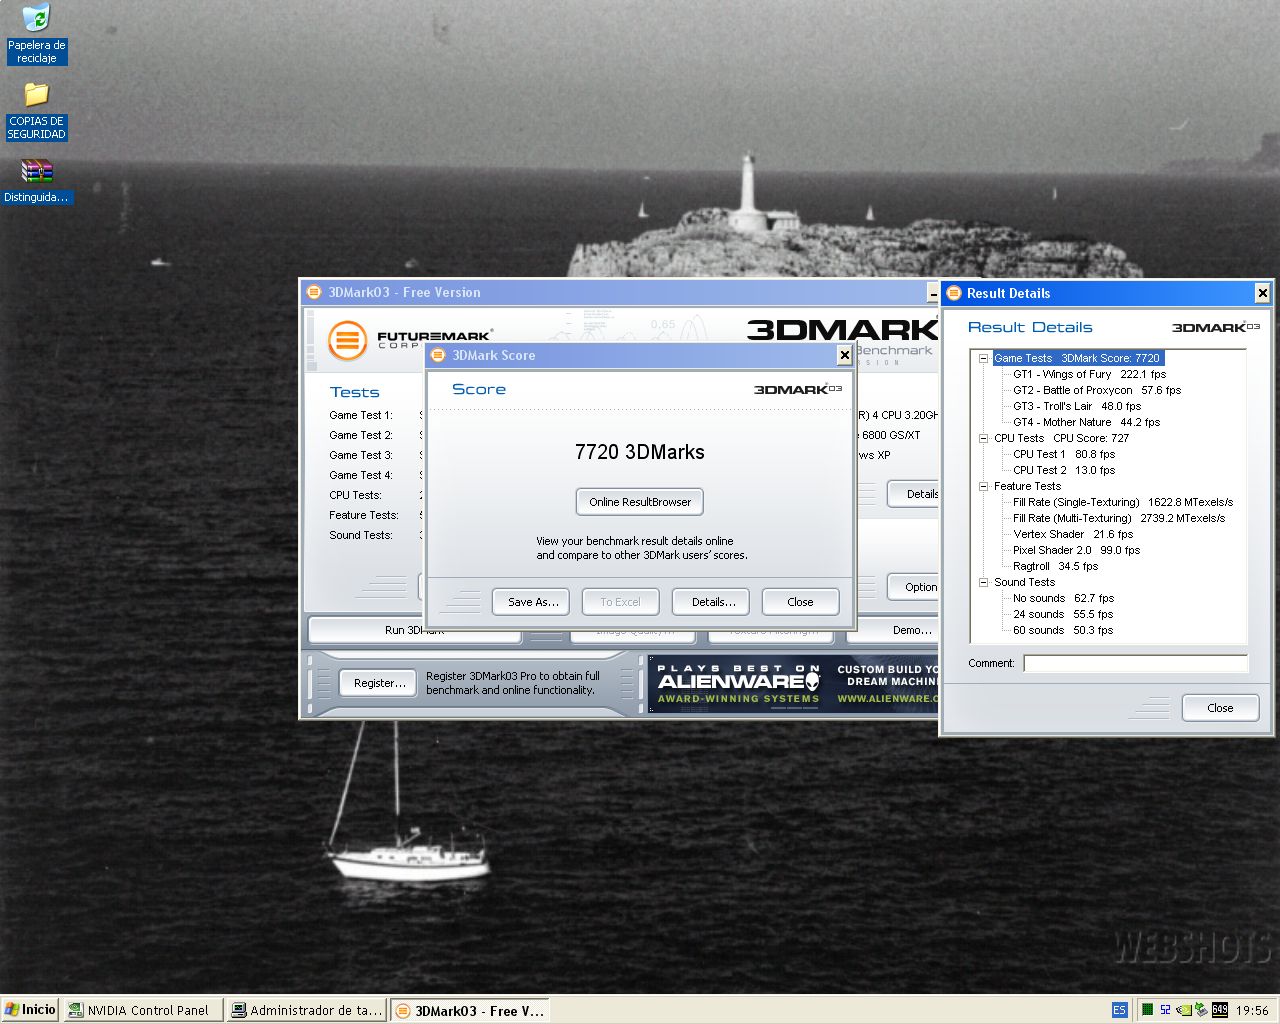Collapse the CPU Tests tree node

pos(984,438)
